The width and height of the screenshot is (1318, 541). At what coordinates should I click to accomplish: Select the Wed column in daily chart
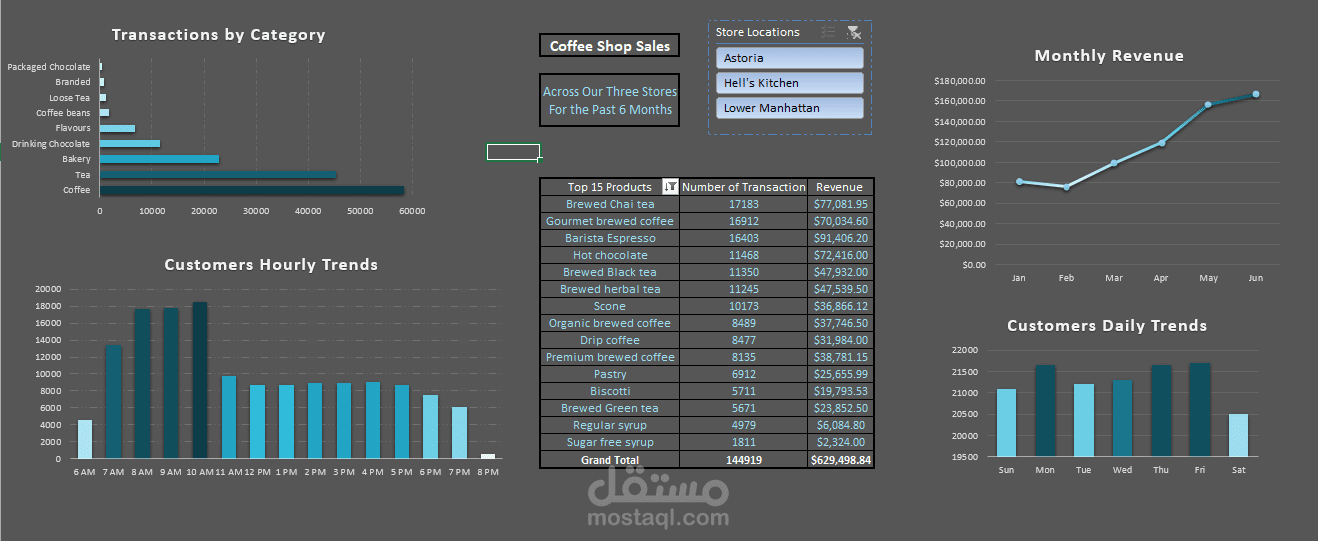pos(1122,418)
